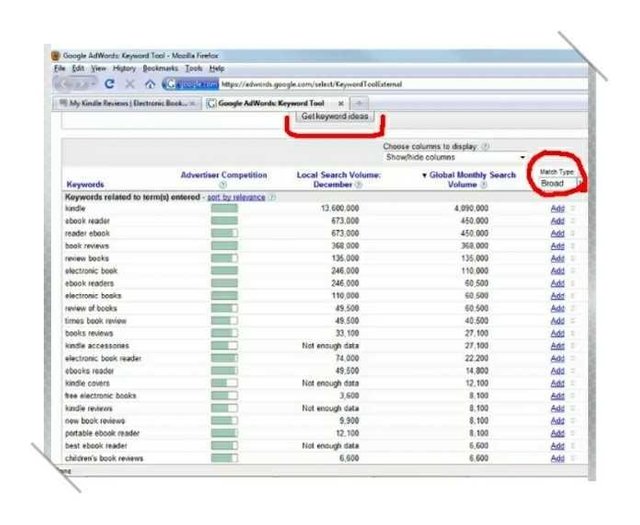Image resolution: width=640 pixels, height=525 pixels.
Task: Sort by Advertiser Competition column
Action: tap(224, 175)
